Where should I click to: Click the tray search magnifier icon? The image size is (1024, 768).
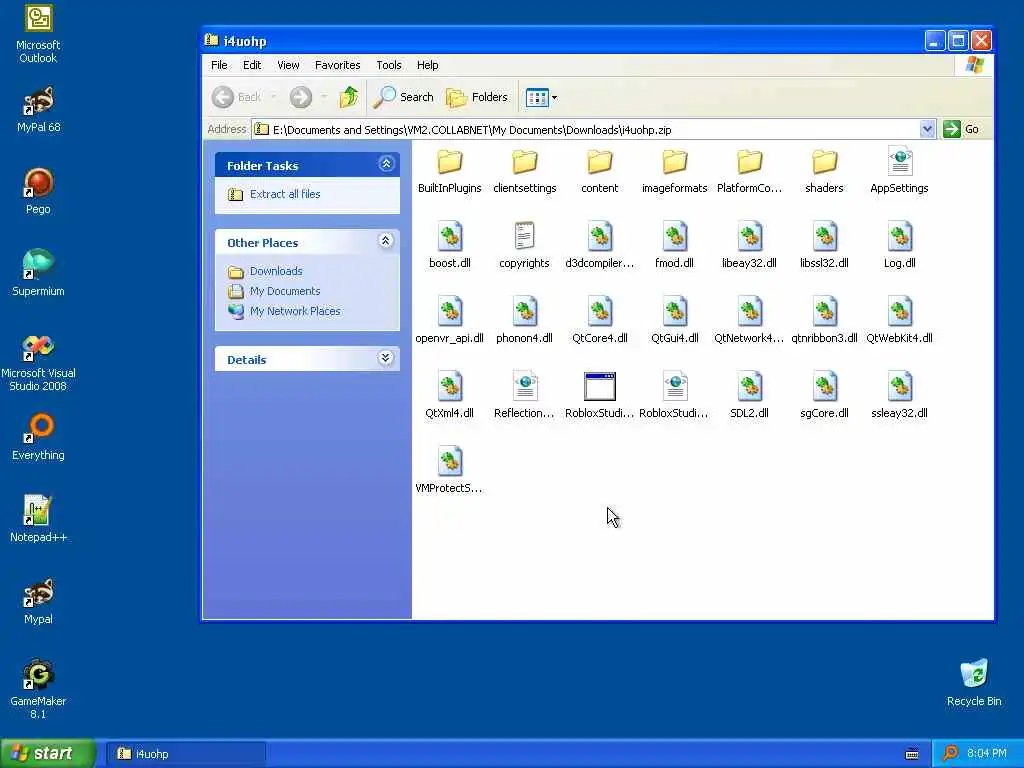tap(950, 754)
